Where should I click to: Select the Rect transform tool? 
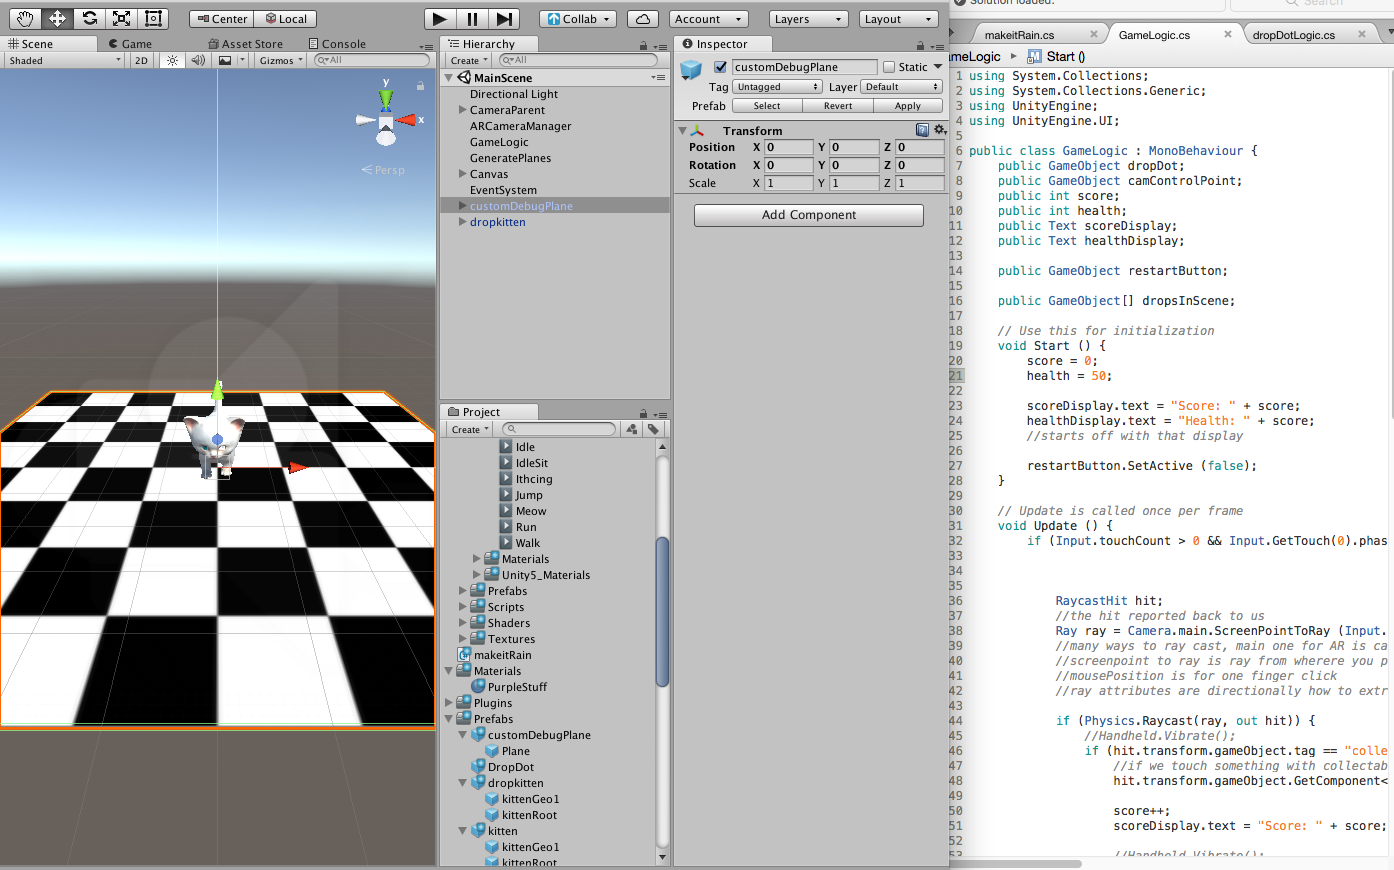[x=153, y=18]
